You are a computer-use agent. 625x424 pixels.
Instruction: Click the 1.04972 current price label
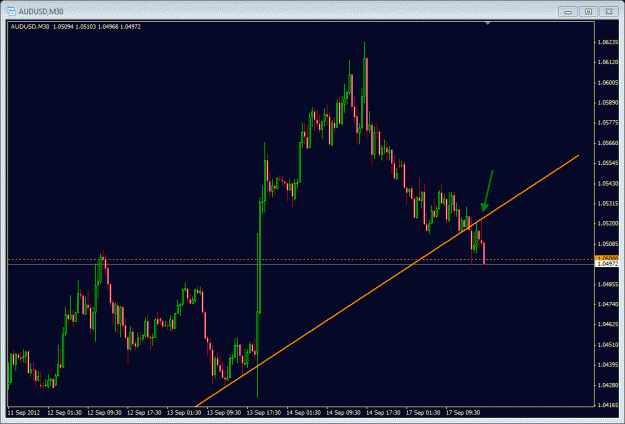click(x=607, y=264)
